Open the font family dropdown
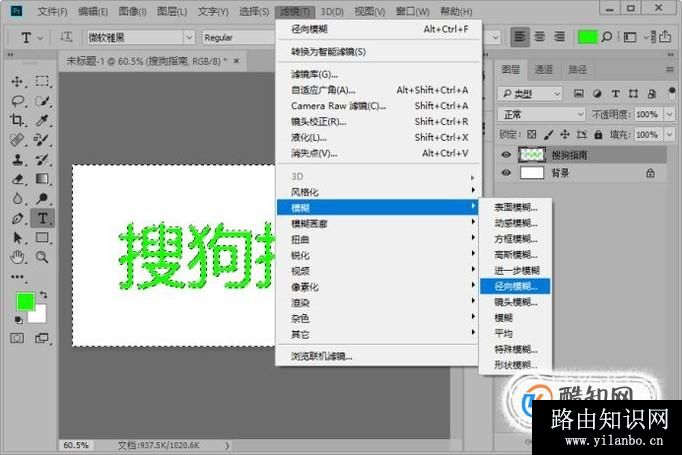 pos(189,37)
